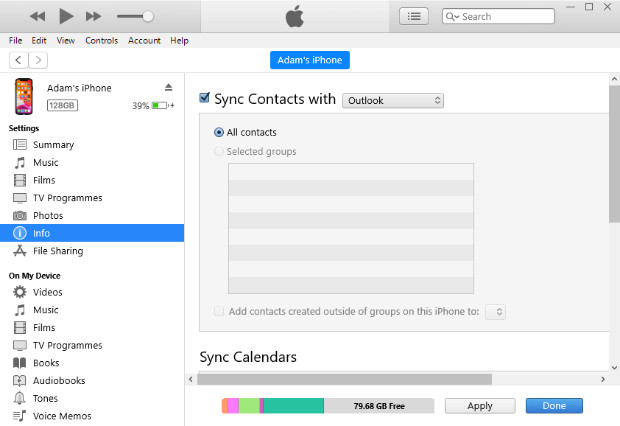Open the Help menu
Image resolution: width=620 pixels, height=426 pixels.
[x=179, y=40]
